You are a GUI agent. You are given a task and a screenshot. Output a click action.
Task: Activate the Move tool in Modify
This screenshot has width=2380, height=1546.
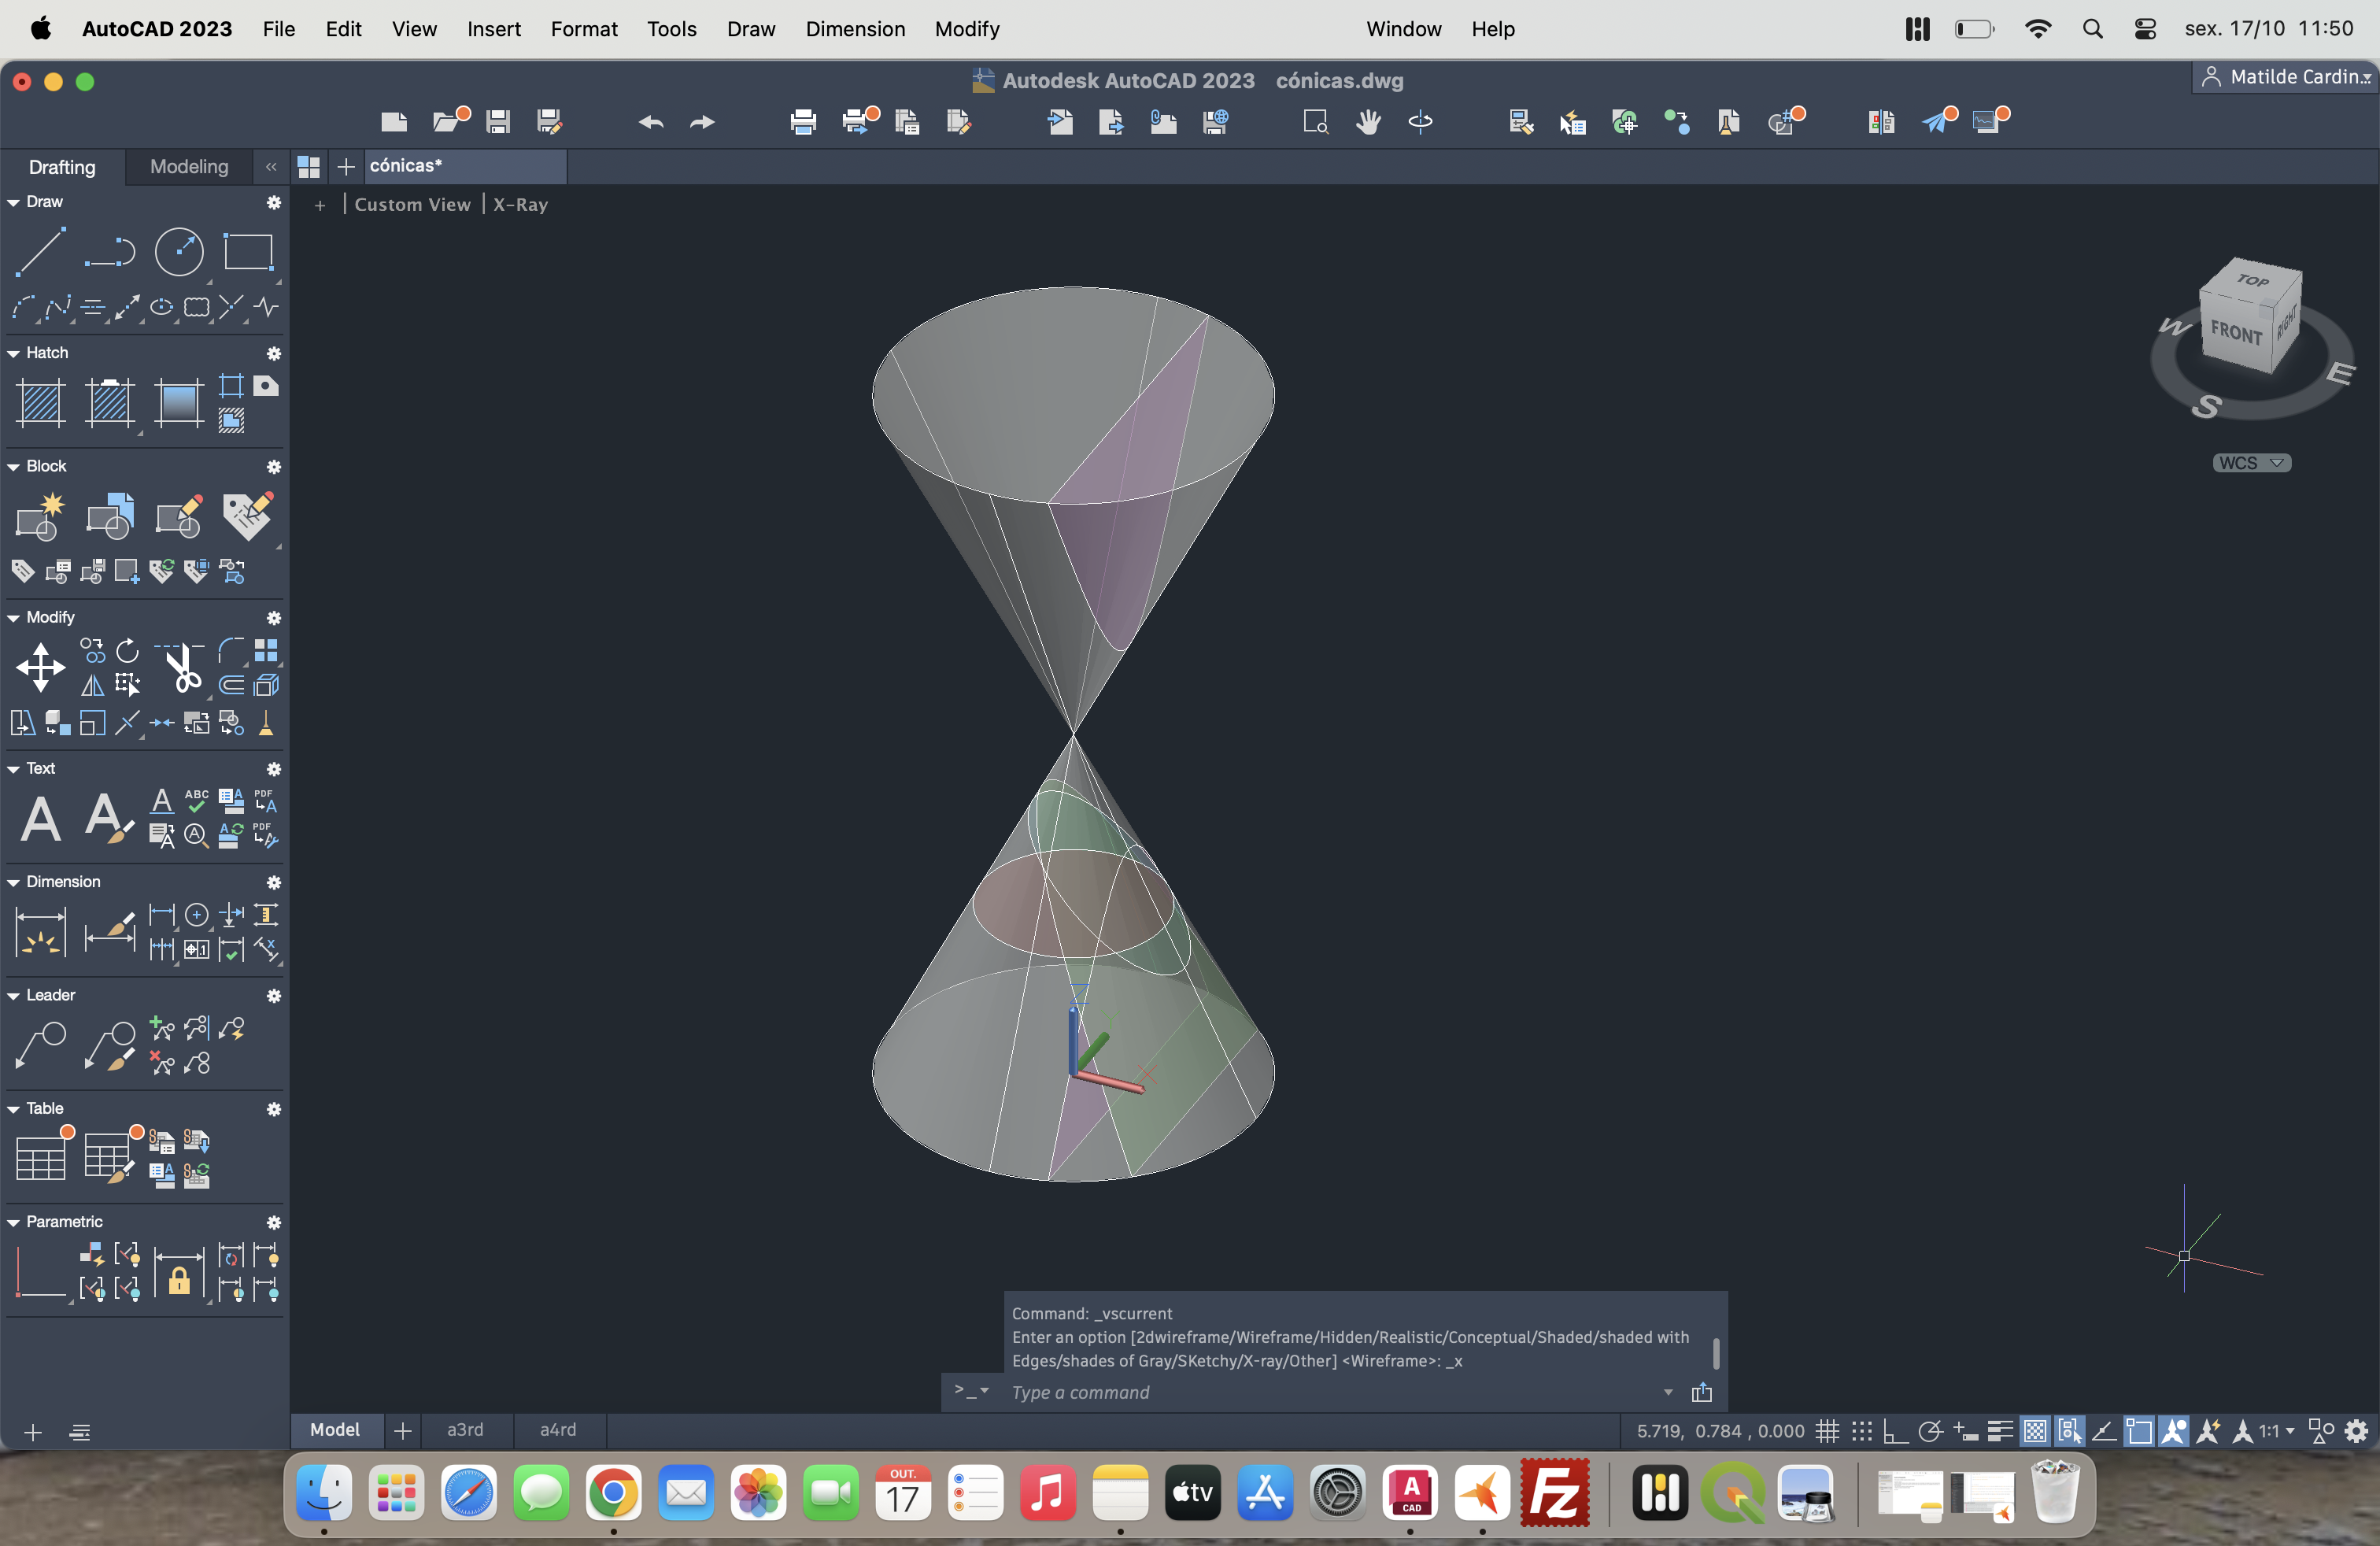[40, 667]
